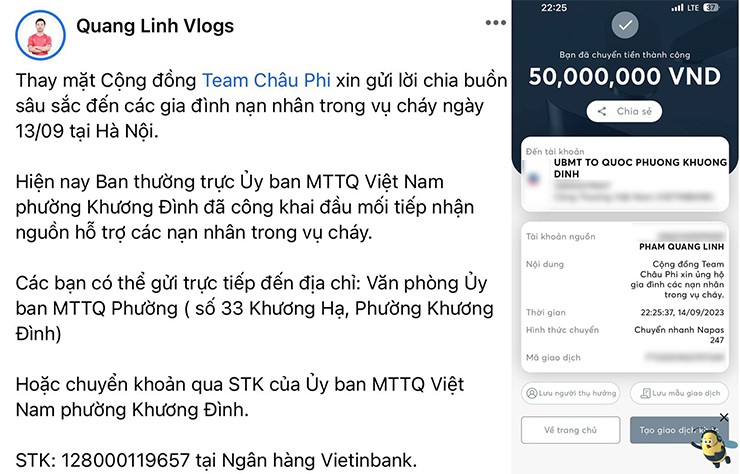Tap the signal strength LTE indicator
The image size is (740, 474).
(685, 7)
